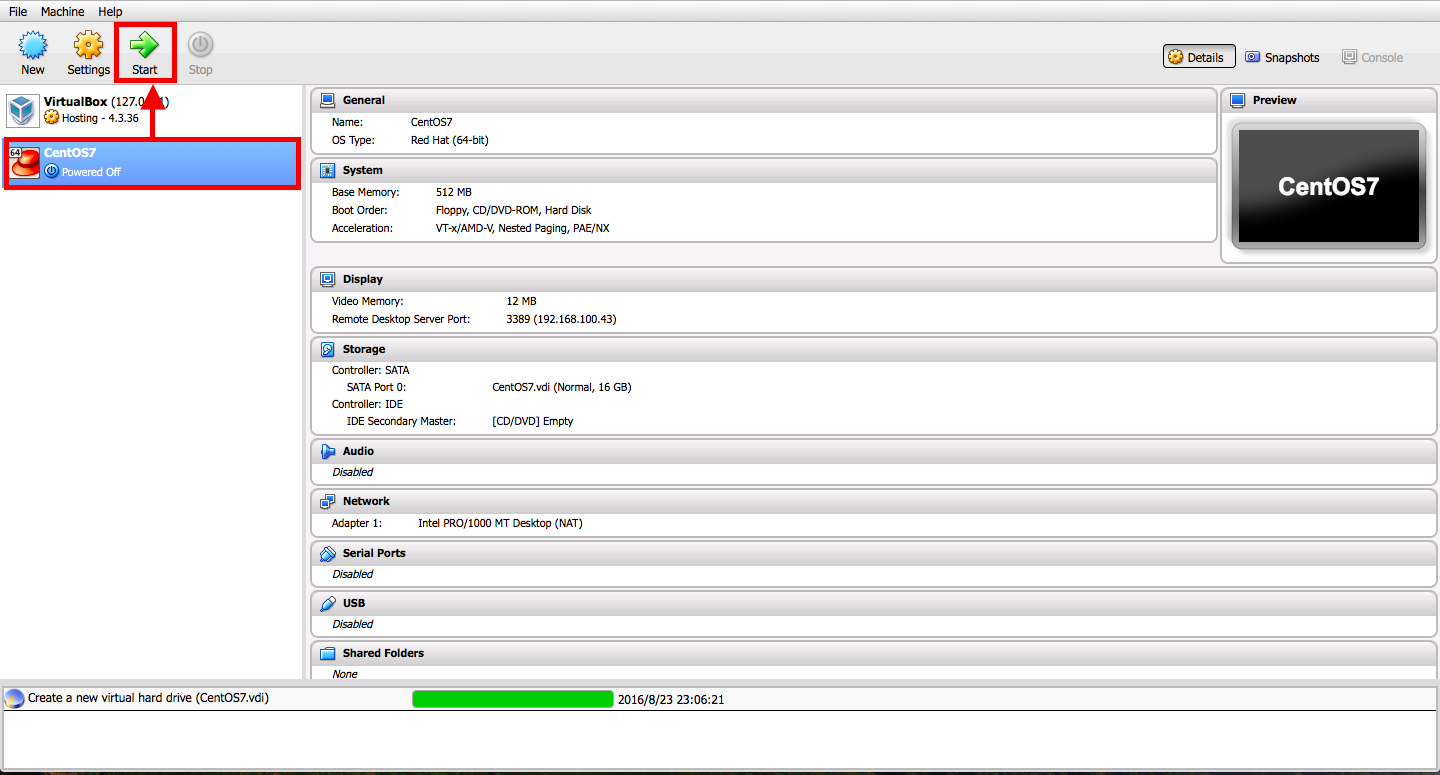Click CentOS7.vdi (Normal, 16 GB) storage entry
Viewport: 1440px width, 775px height.
coord(562,387)
